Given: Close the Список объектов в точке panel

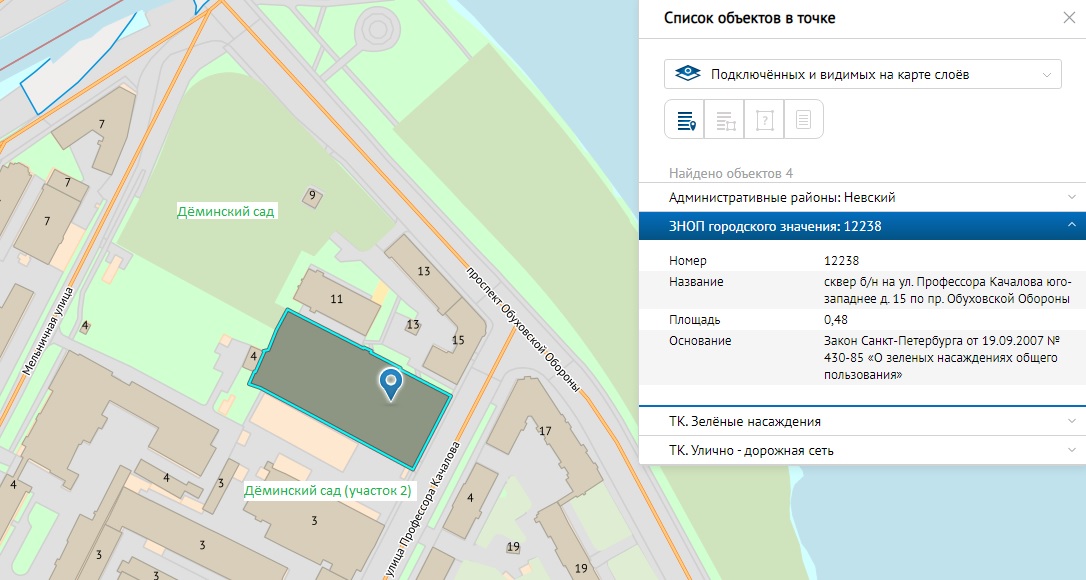Looking at the screenshot, I should click(x=1069, y=18).
